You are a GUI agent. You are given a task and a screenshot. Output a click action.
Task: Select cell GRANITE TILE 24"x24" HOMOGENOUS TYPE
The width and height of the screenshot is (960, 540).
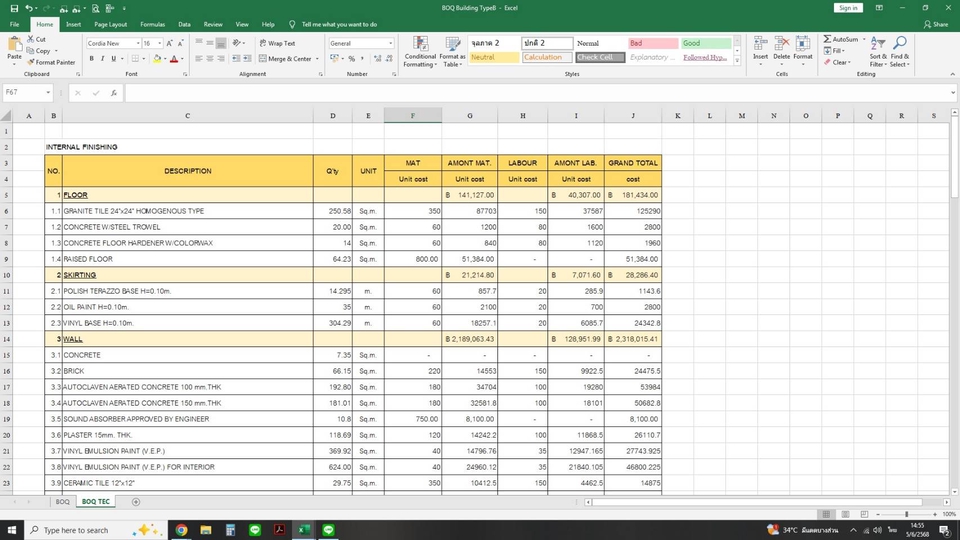187,211
